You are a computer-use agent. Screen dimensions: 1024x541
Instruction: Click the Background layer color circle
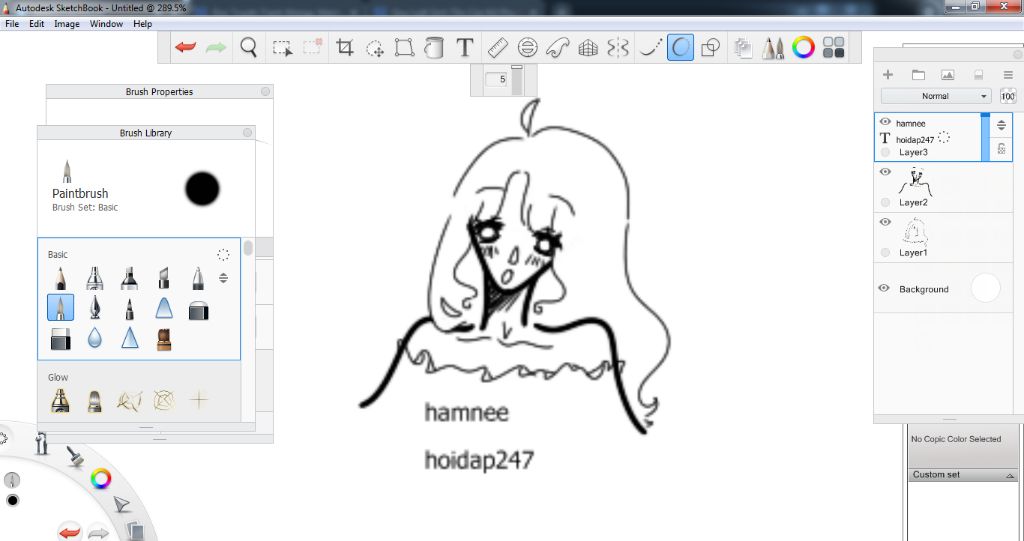985,288
